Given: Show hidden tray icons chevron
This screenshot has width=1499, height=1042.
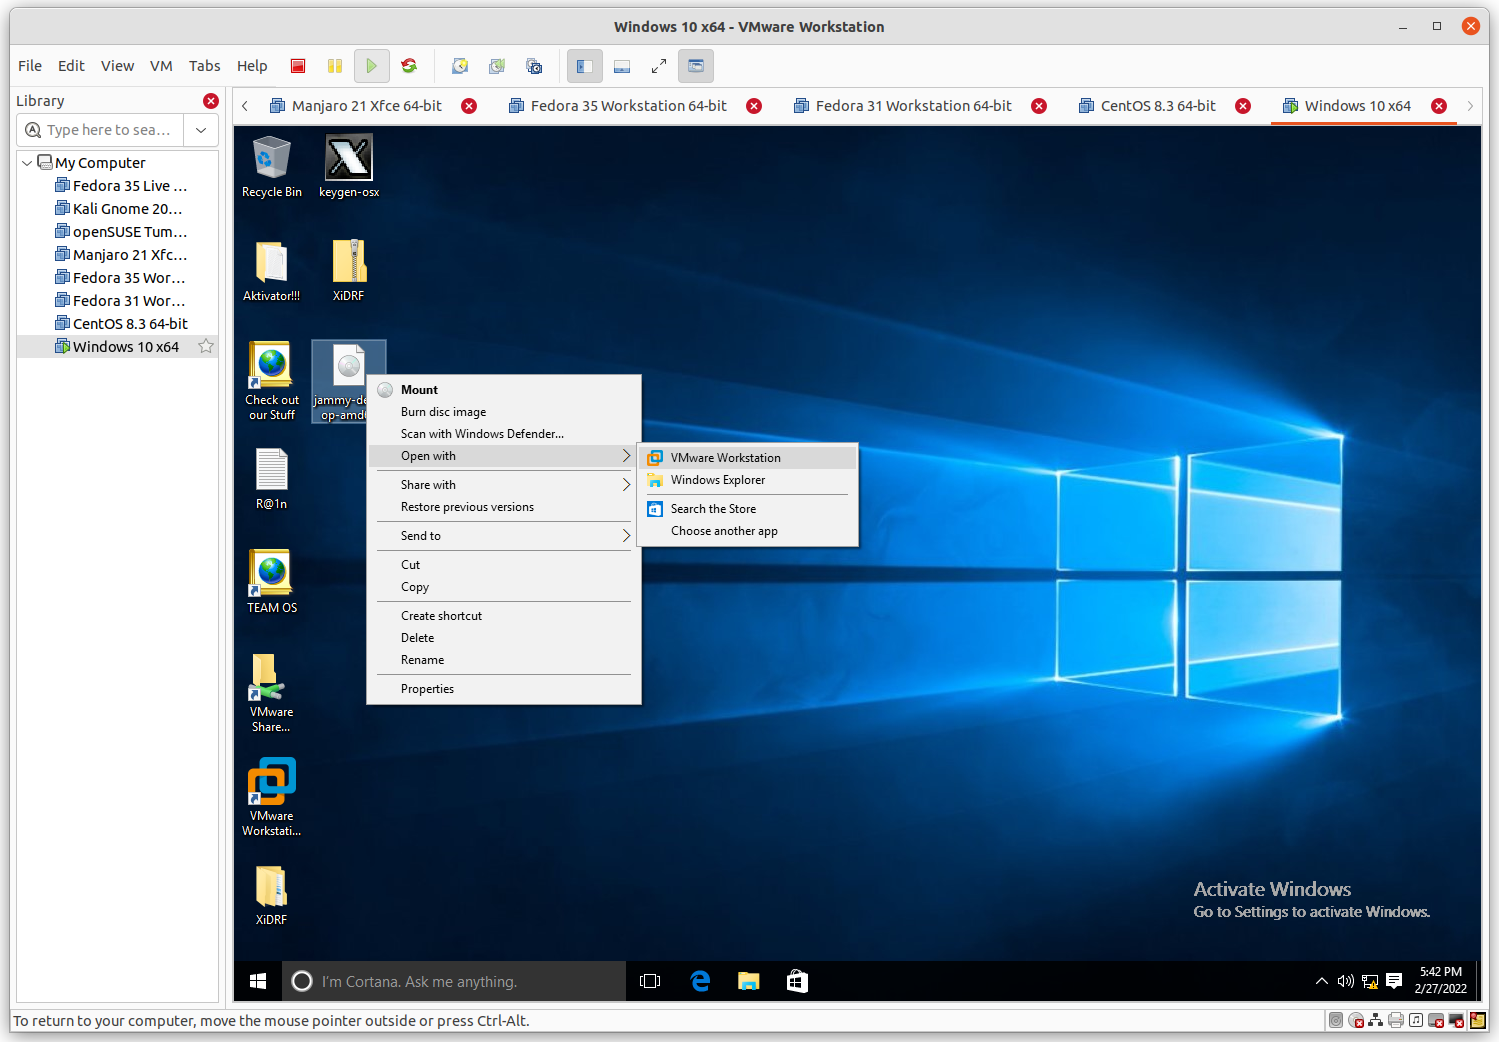Looking at the screenshot, I should (1322, 982).
